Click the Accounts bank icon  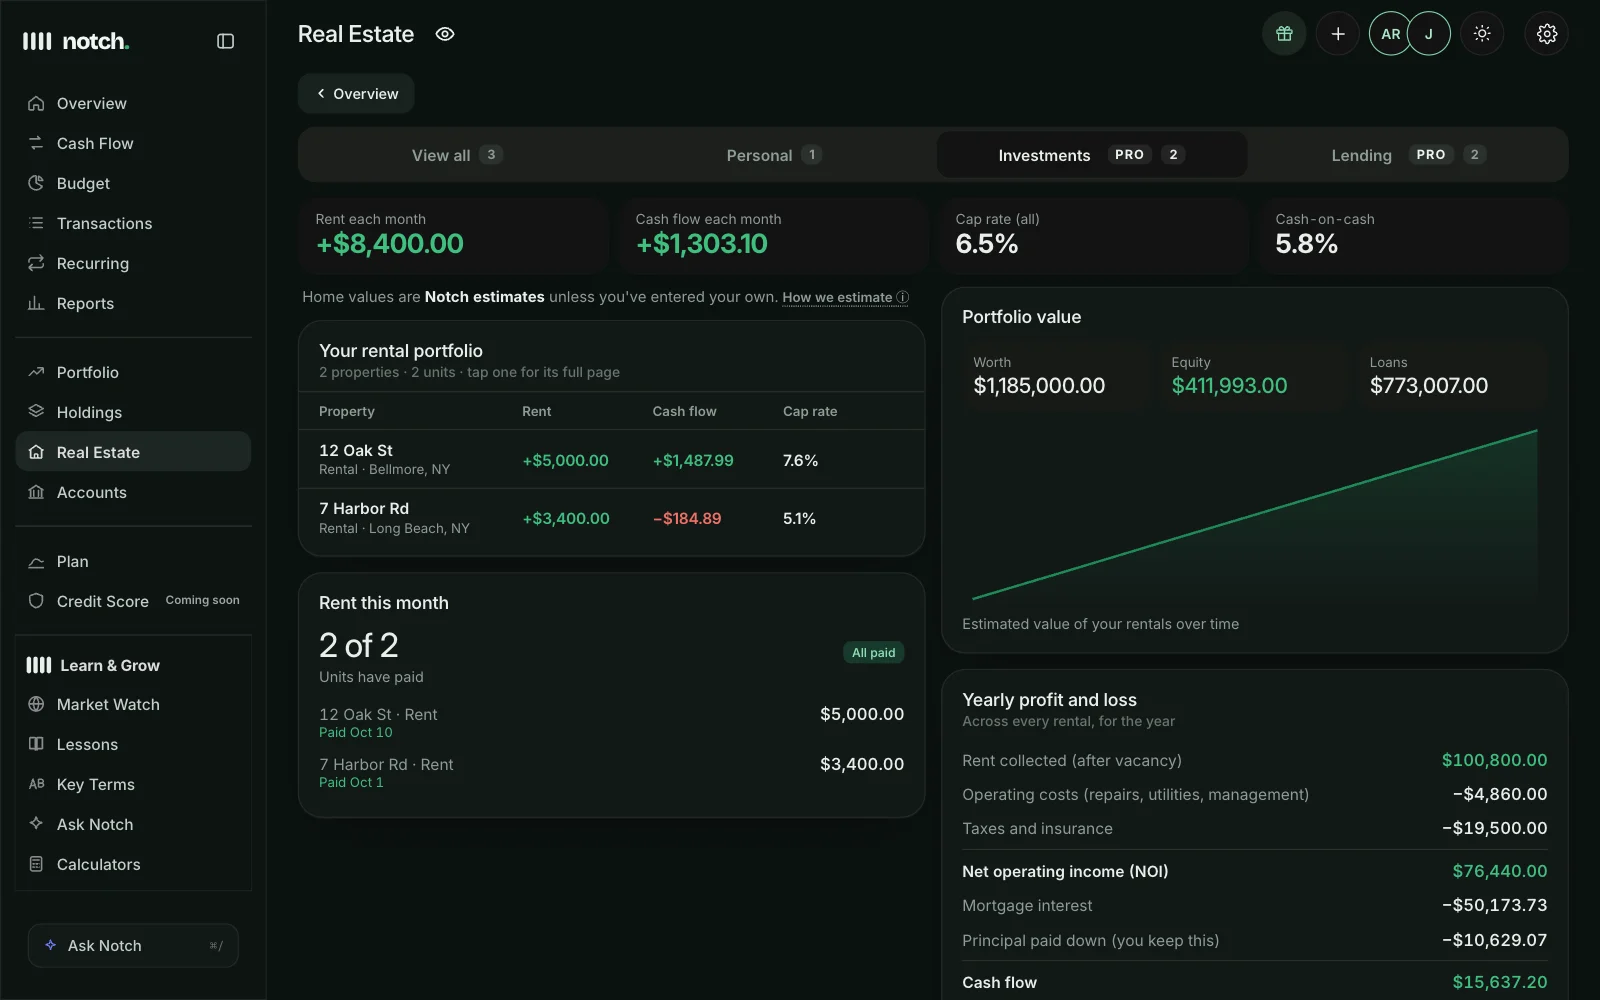pyautogui.click(x=36, y=492)
